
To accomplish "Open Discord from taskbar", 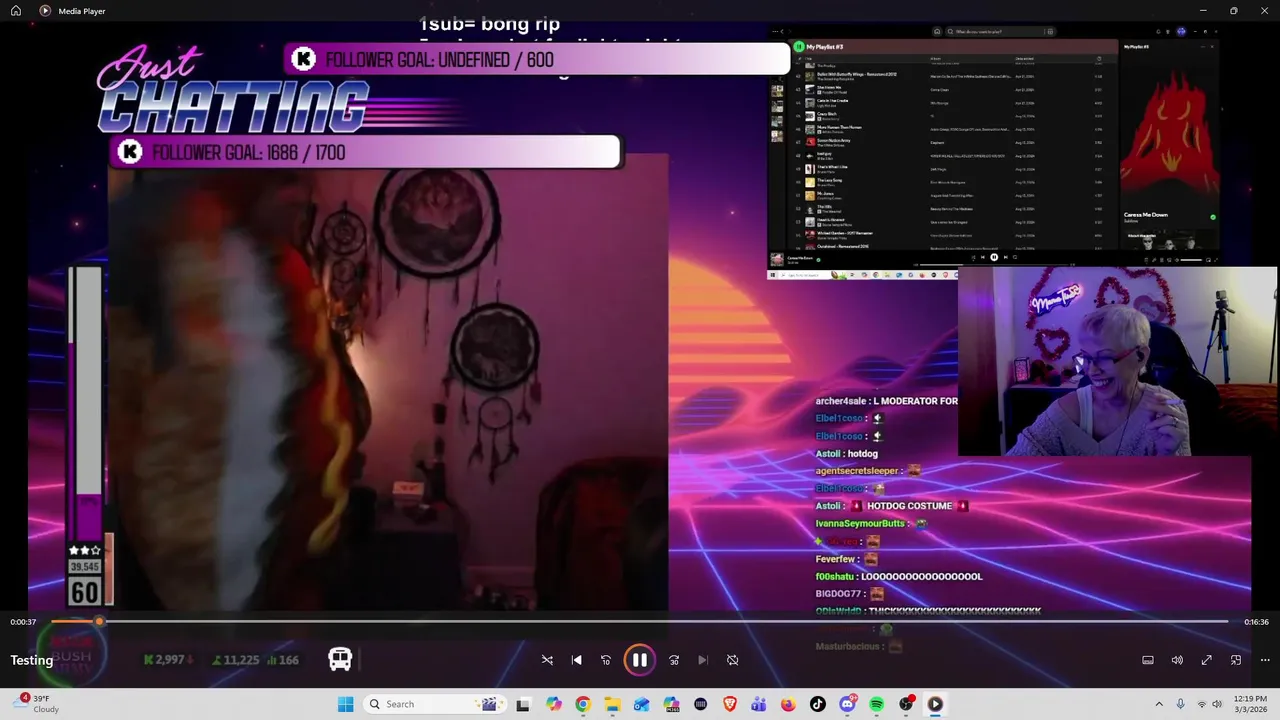I will (848, 704).
